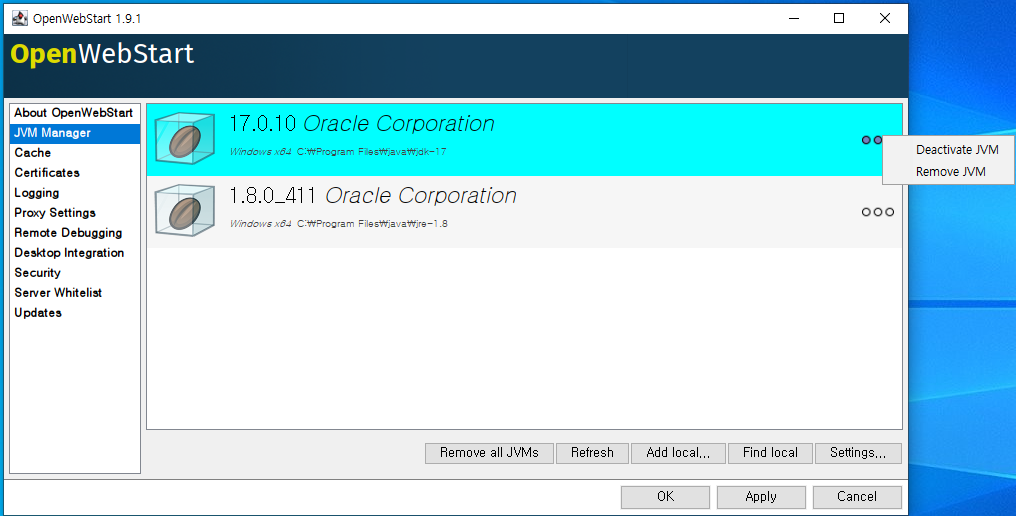Close the OpenWebStart window

click(x=884, y=18)
